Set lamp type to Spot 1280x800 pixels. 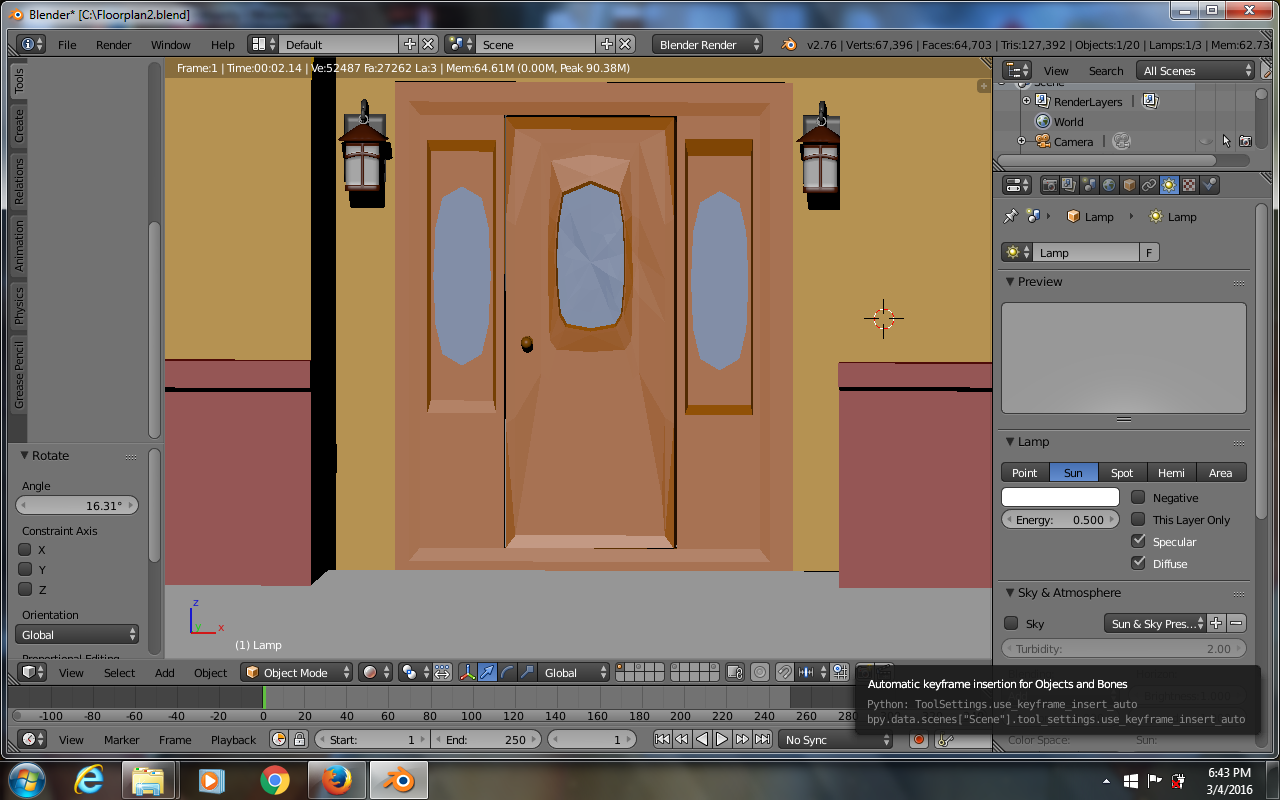[1122, 472]
